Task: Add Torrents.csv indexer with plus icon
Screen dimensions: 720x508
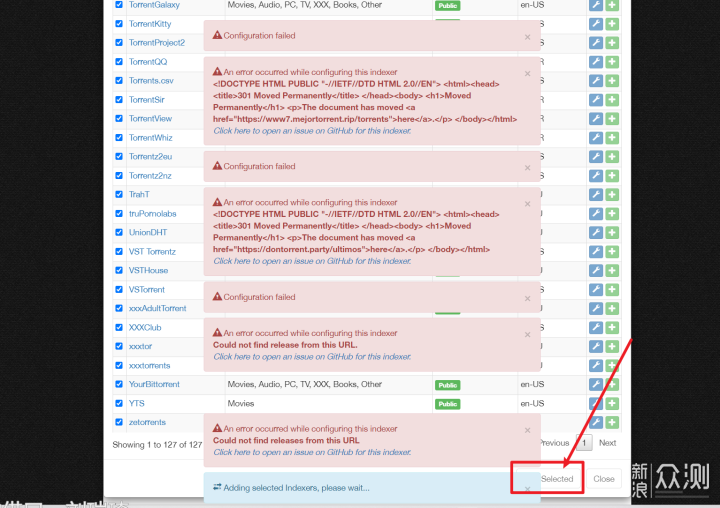Action: click(612, 81)
